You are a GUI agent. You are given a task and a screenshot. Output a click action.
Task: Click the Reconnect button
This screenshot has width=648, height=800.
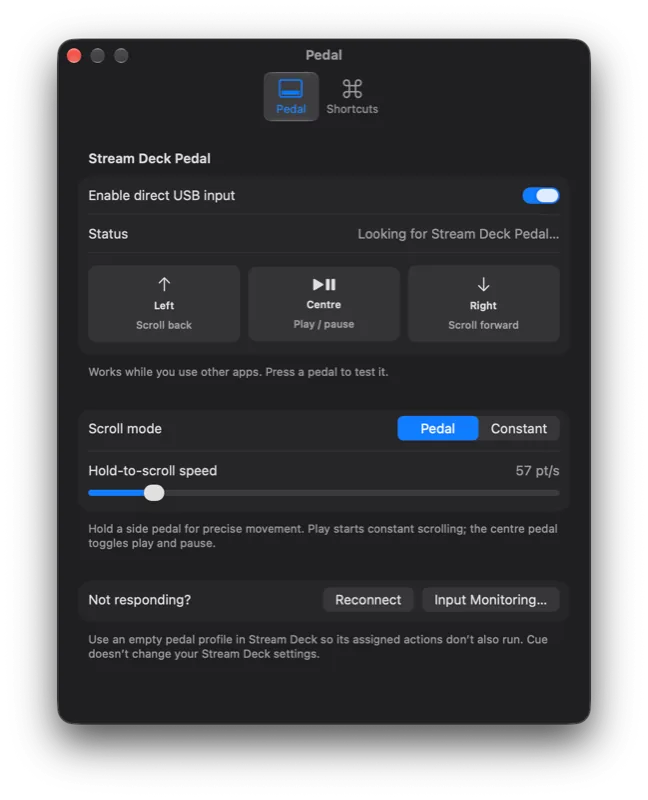click(x=368, y=599)
